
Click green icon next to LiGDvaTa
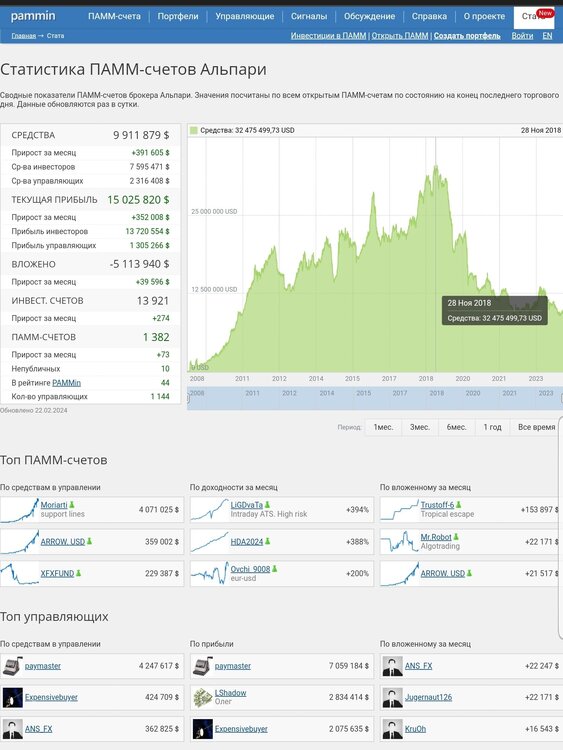point(267,505)
